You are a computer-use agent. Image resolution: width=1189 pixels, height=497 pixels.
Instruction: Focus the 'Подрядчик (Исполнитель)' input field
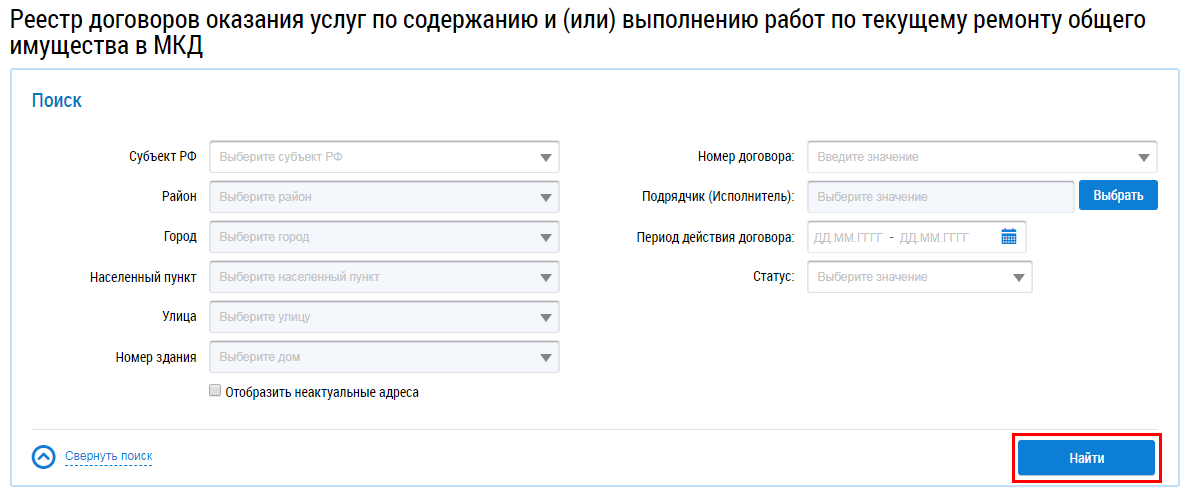point(940,197)
